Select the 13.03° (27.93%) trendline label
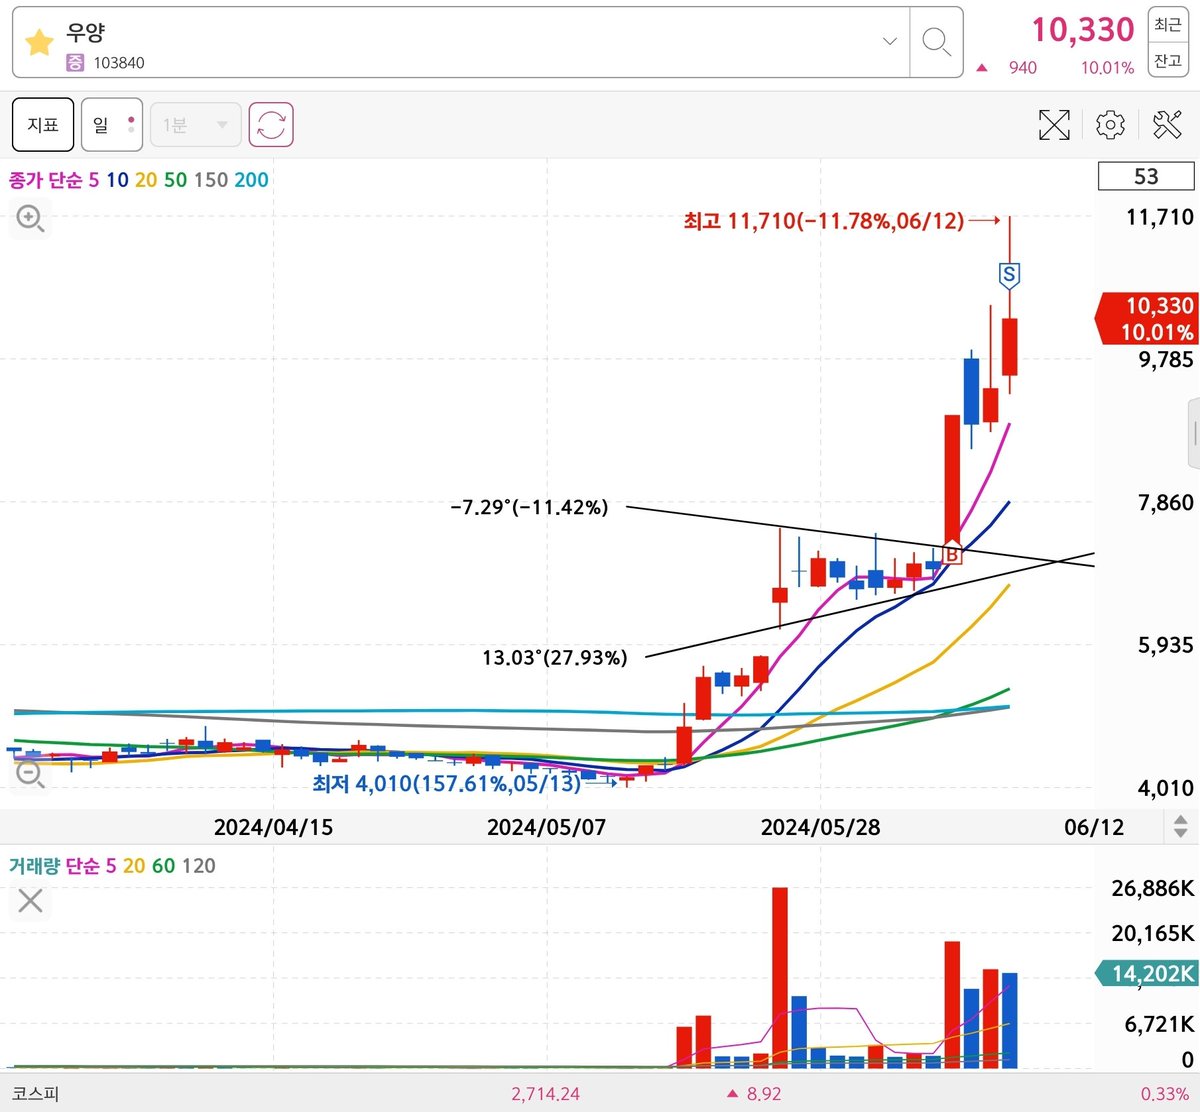The width and height of the screenshot is (1200, 1112). click(x=555, y=657)
